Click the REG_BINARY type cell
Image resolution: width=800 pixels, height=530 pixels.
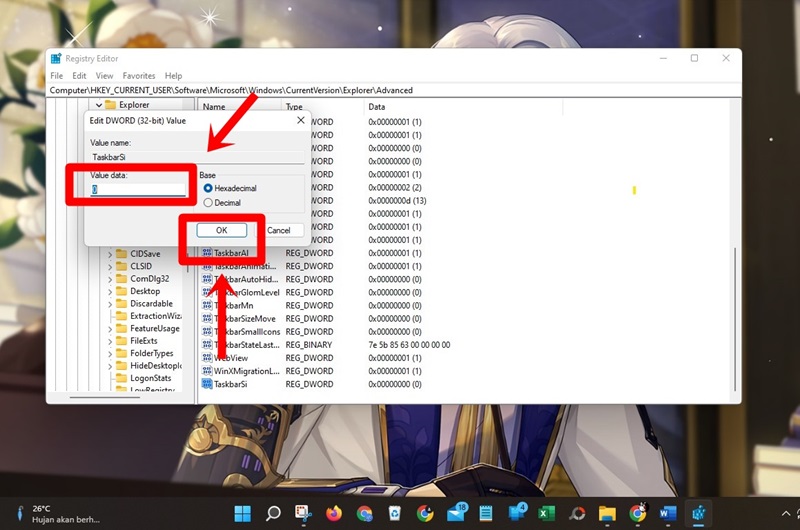click(x=309, y=345)
